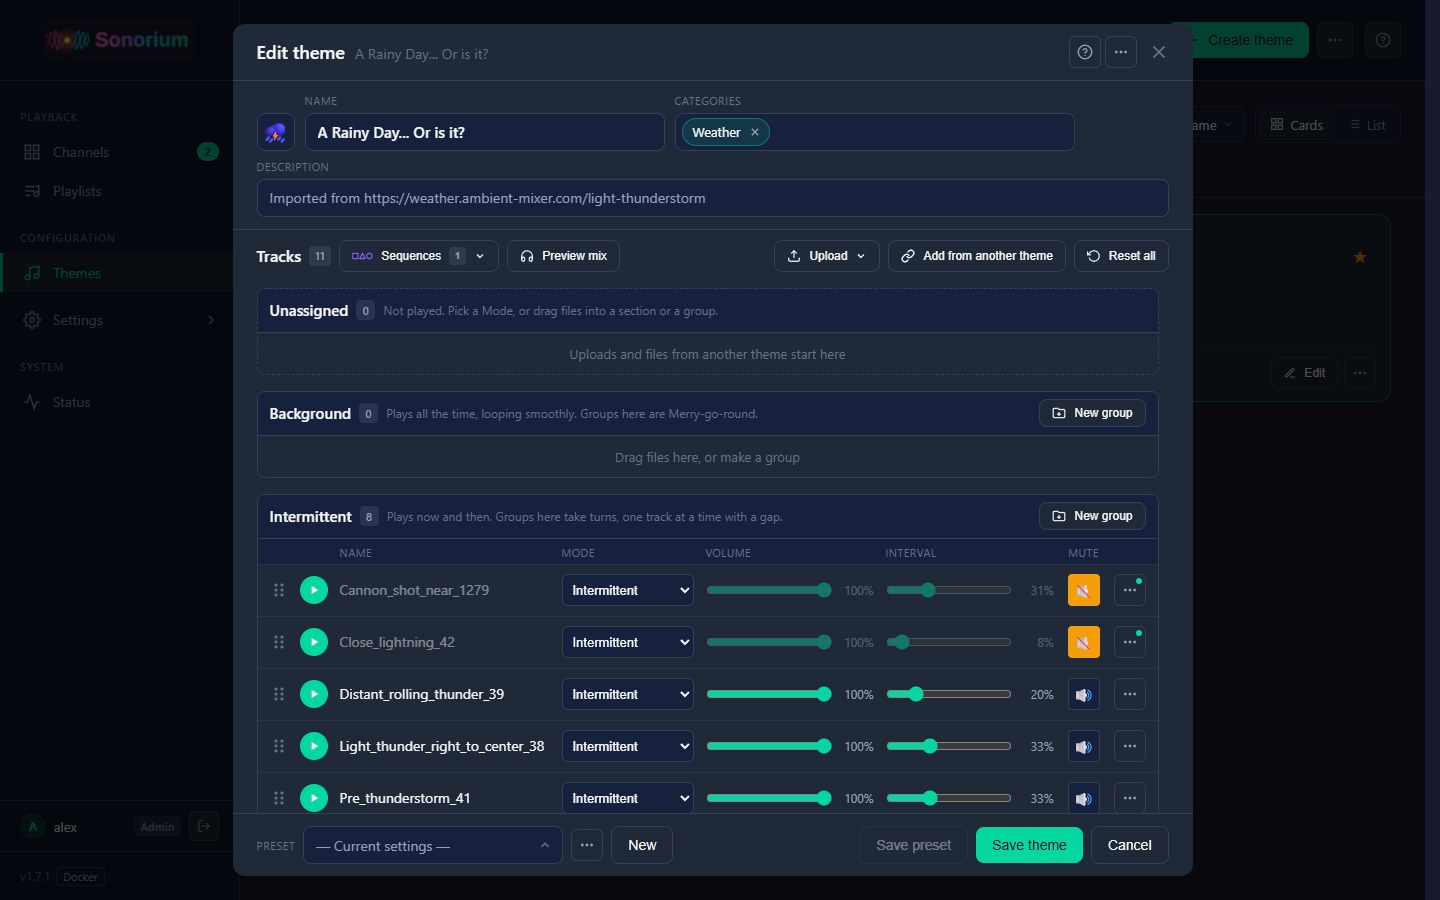The width and height of the screenshot is (1440, 900).
Task: Open more options for Close_lightning_42
Action: point(1130,642)
